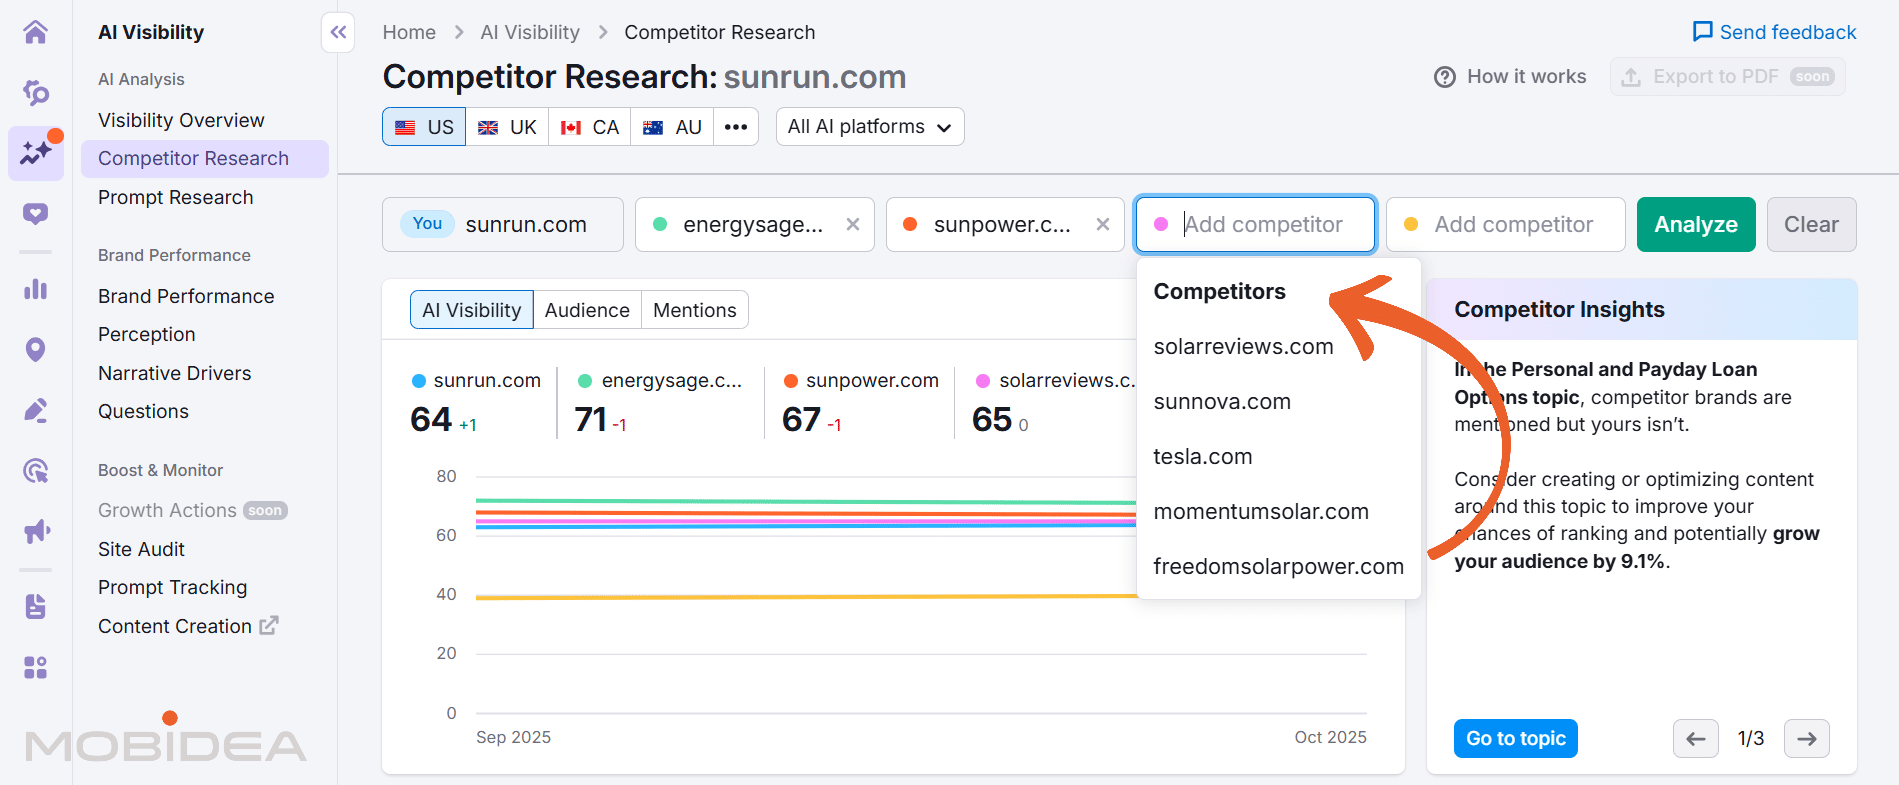Open Content Creation external link
The image size is (1899, 785).
(188, 626)
